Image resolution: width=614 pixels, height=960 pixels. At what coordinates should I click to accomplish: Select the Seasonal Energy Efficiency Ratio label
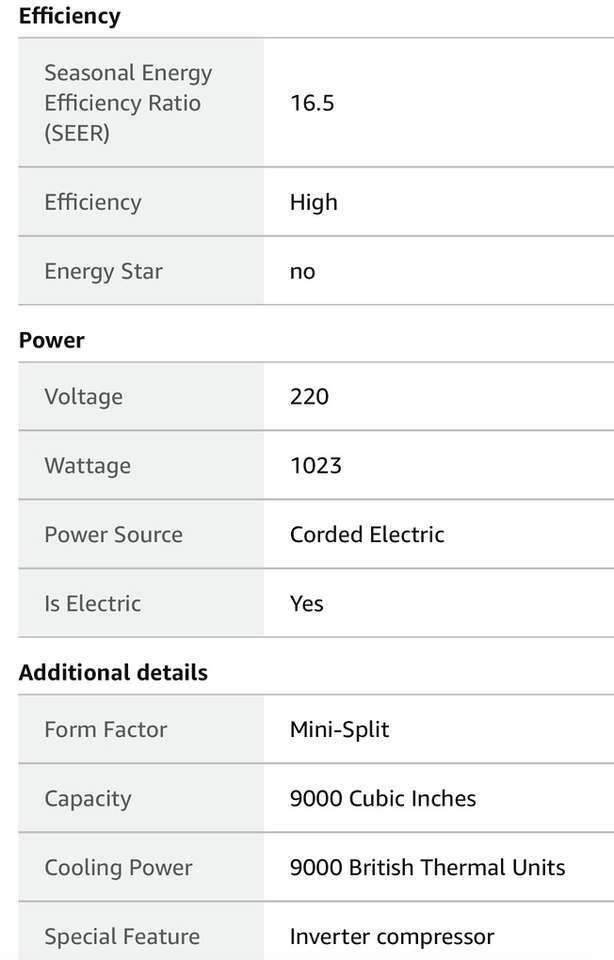(x=128, y=103)
